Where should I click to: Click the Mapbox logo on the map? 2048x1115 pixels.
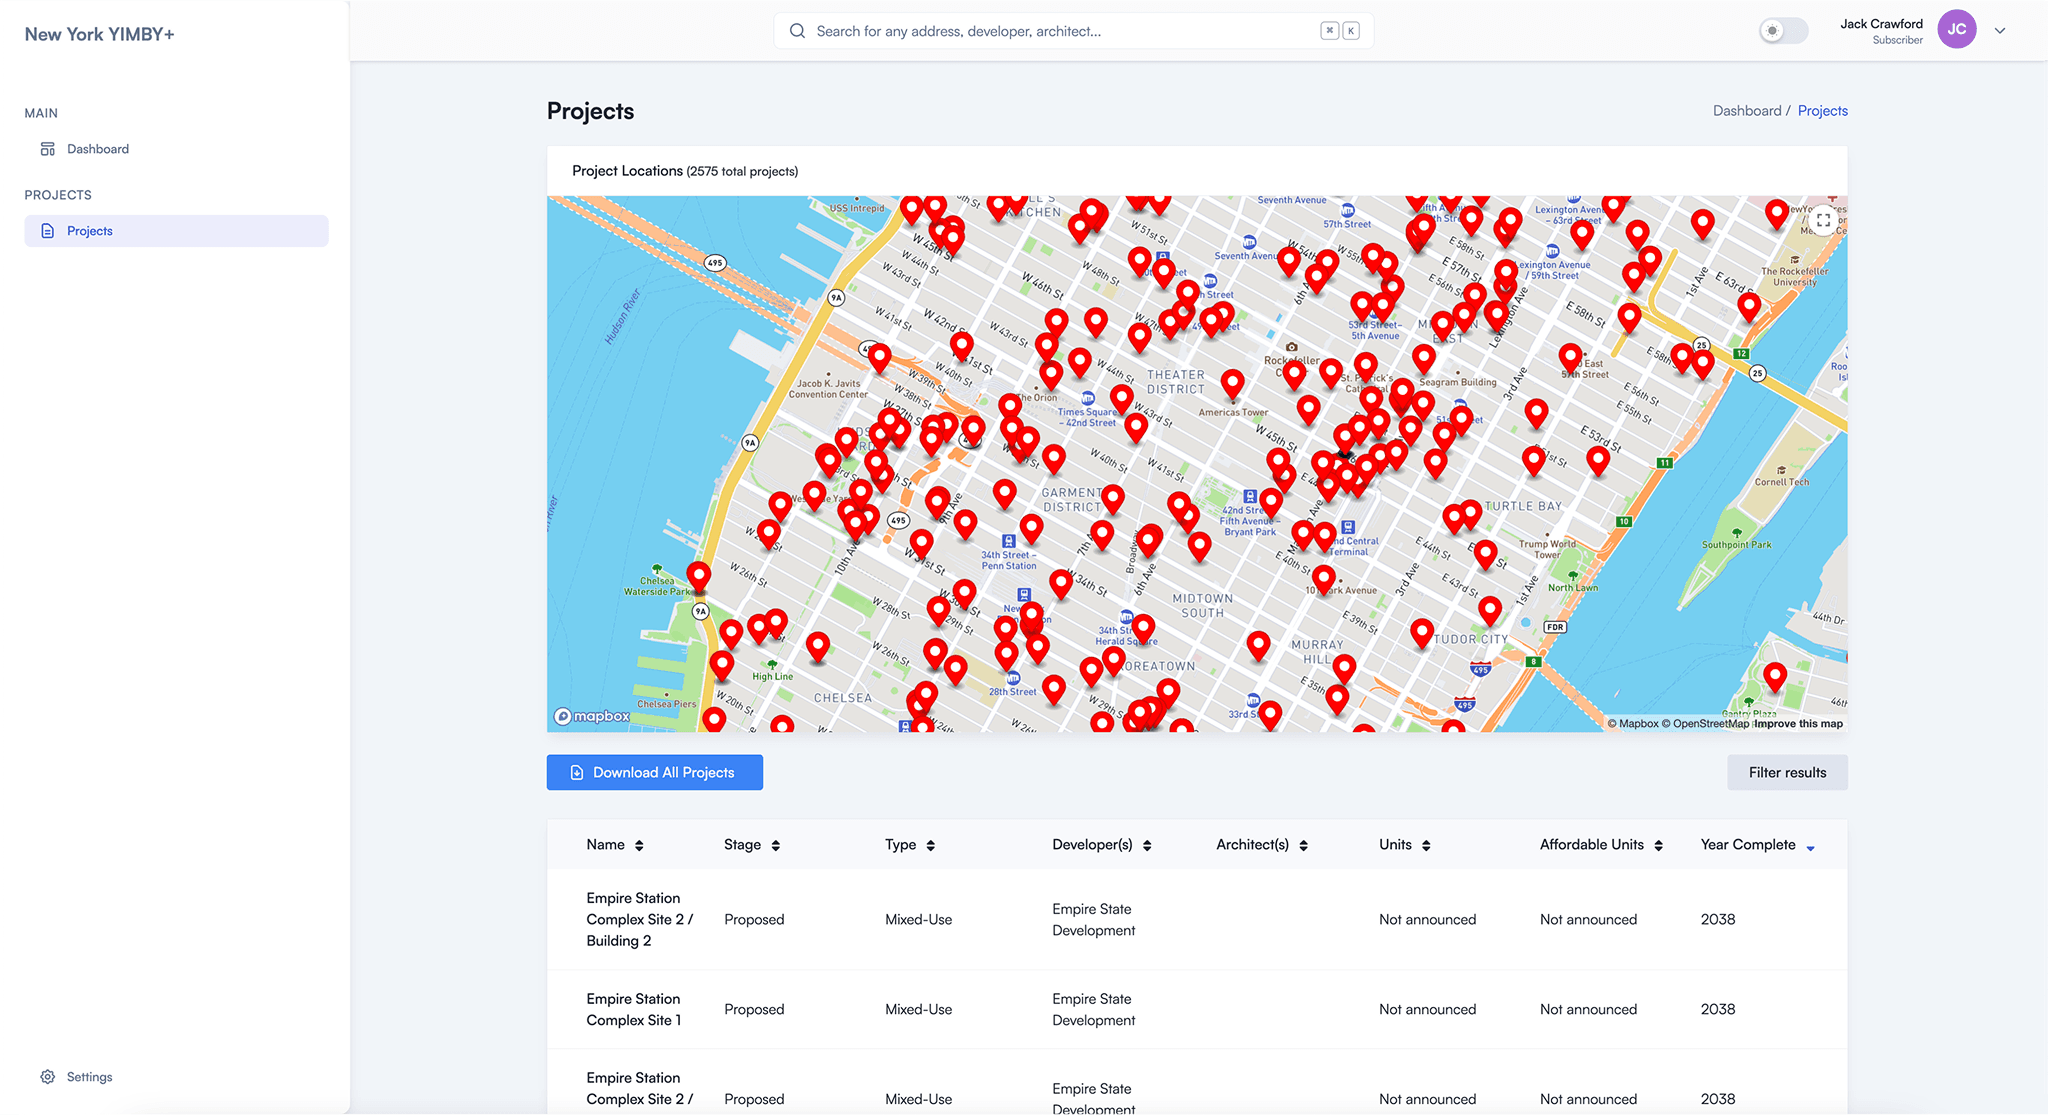tap(591, 715)
